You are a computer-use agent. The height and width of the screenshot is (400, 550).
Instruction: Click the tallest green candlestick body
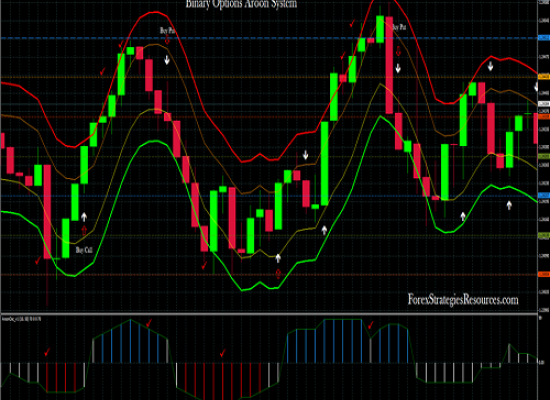tap(324, 164)
